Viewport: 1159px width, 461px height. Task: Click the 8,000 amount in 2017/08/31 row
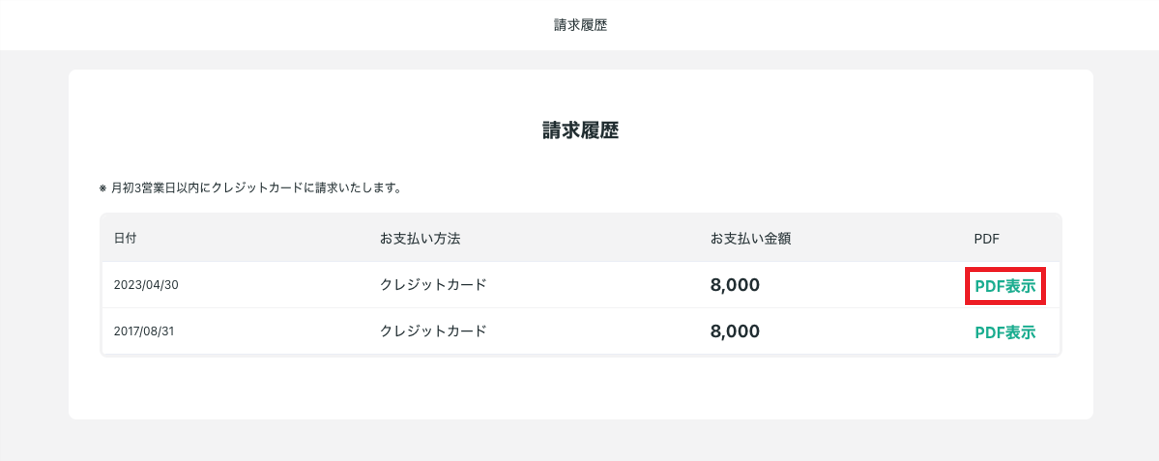tap(735, 331)
